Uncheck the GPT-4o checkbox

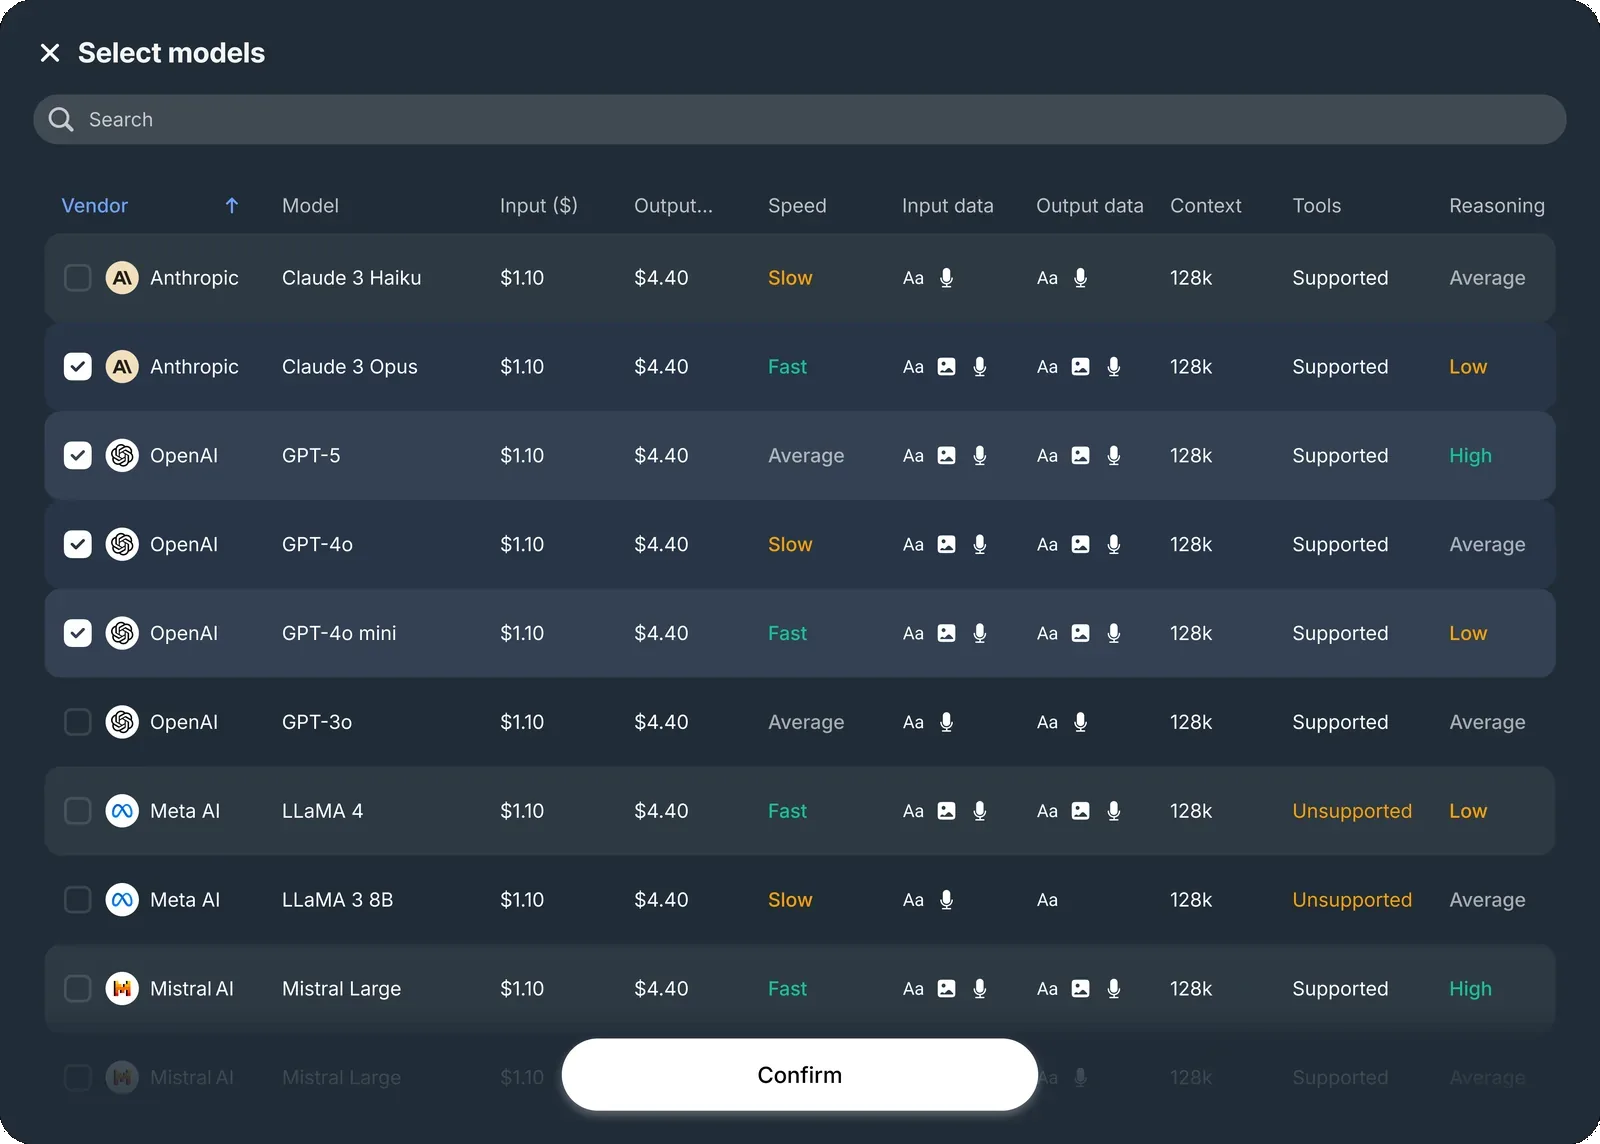click(78, 545)
